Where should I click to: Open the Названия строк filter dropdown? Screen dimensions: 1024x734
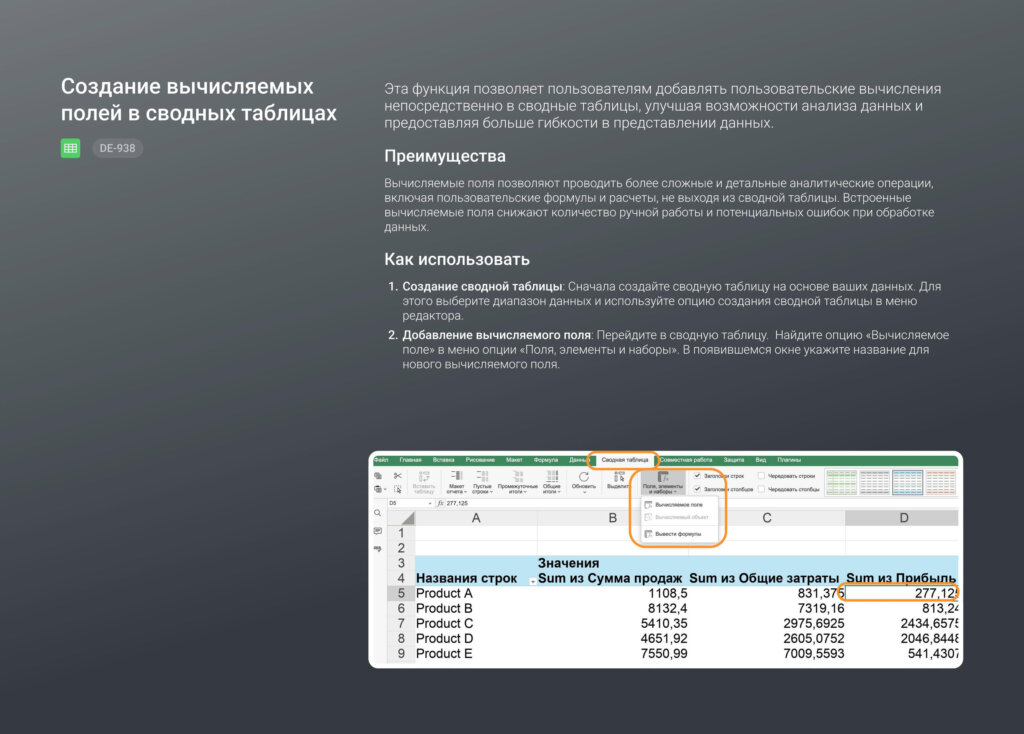click(531, 580)
